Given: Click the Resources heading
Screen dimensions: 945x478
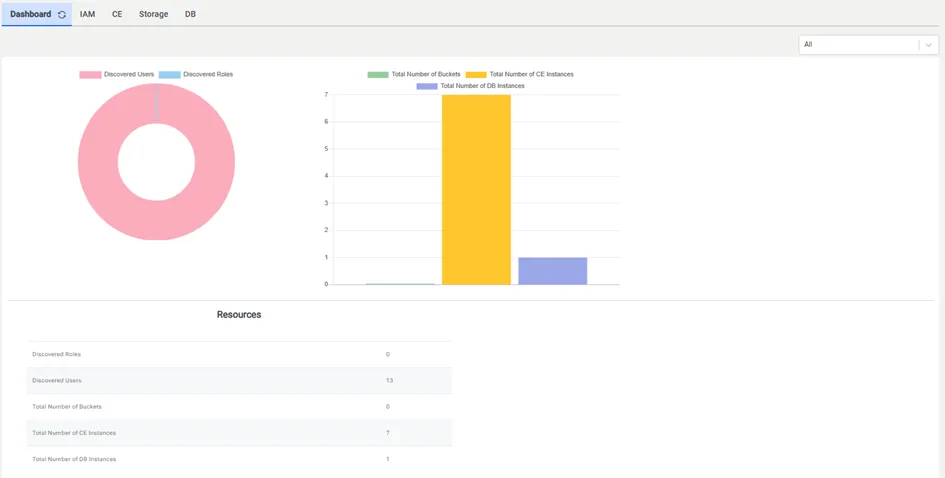Looking at the screenshot, I should tap(239, 315).
